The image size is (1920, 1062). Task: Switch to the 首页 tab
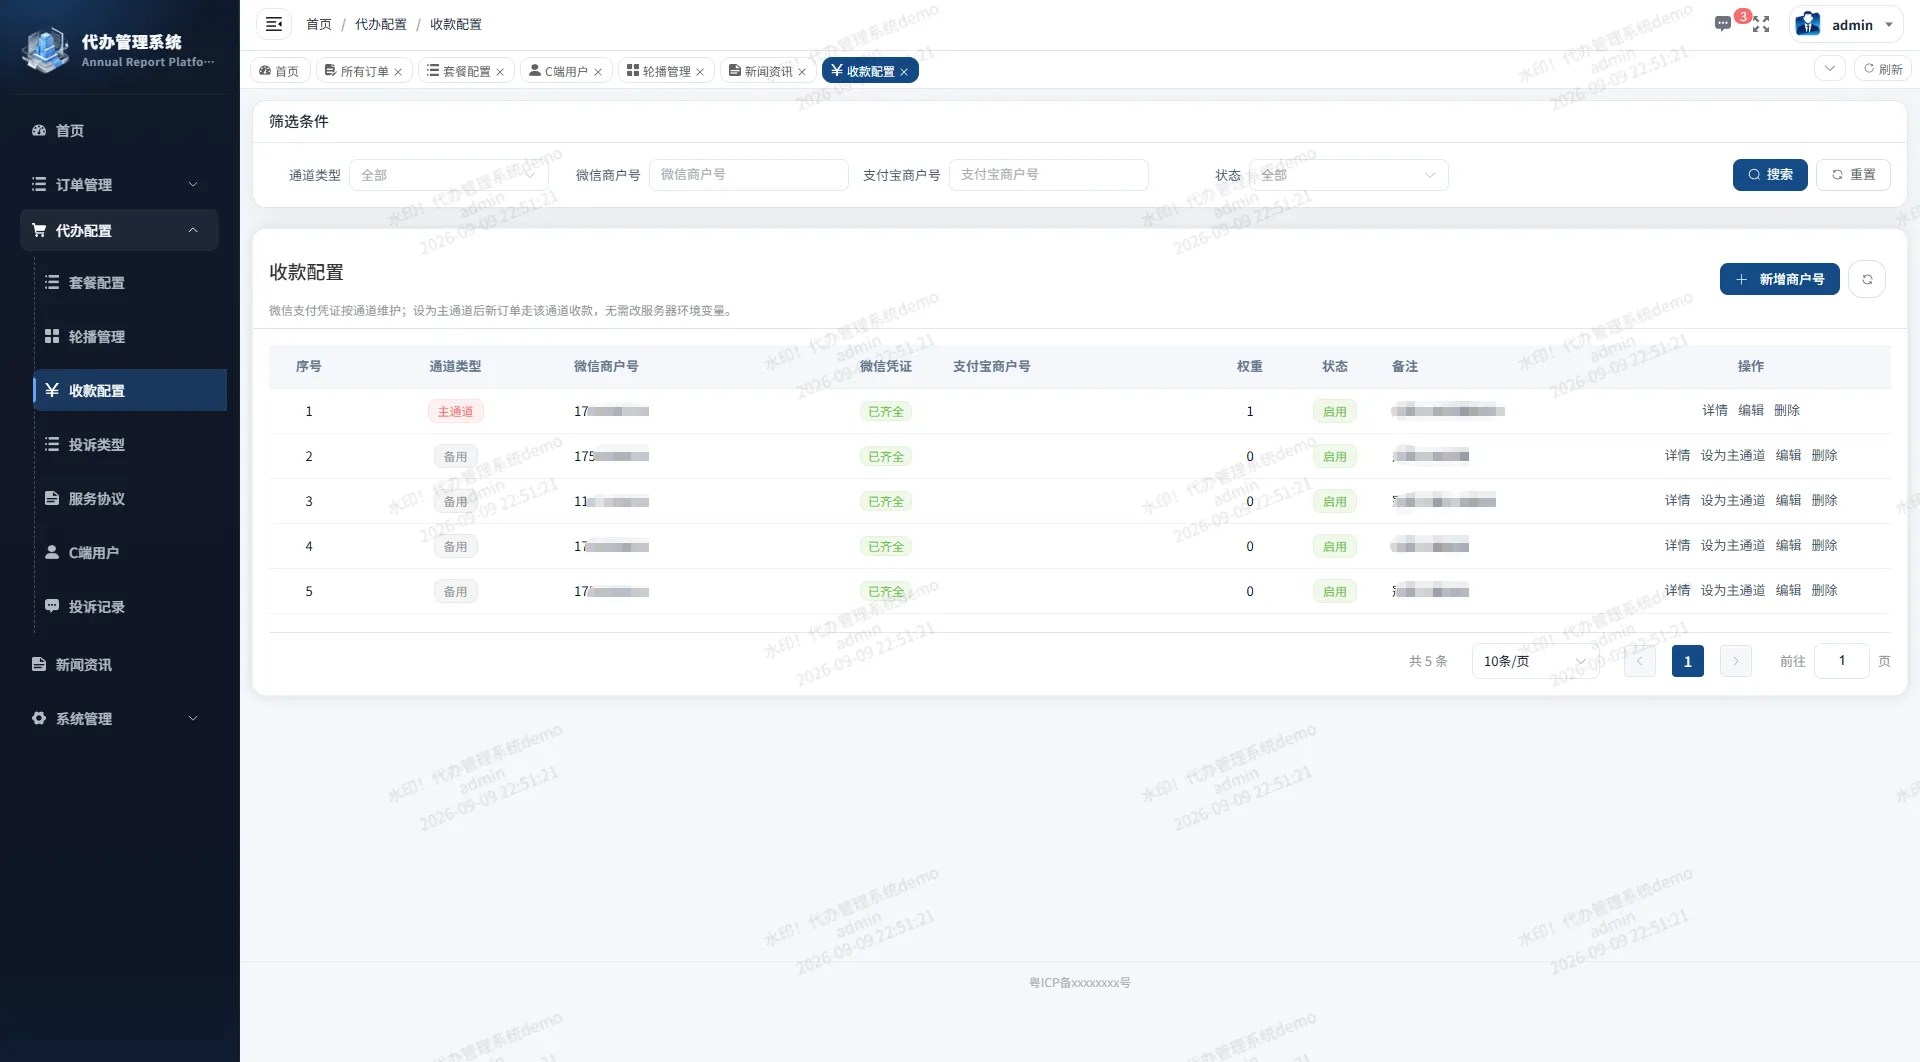tap(279, 71)
